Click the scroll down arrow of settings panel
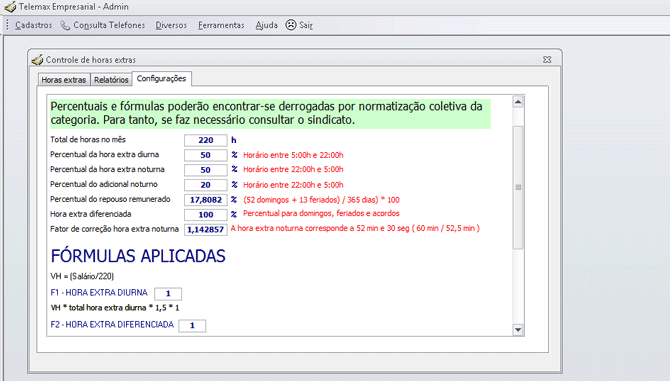This screenshot has height=381, width=670. (518, 330)
